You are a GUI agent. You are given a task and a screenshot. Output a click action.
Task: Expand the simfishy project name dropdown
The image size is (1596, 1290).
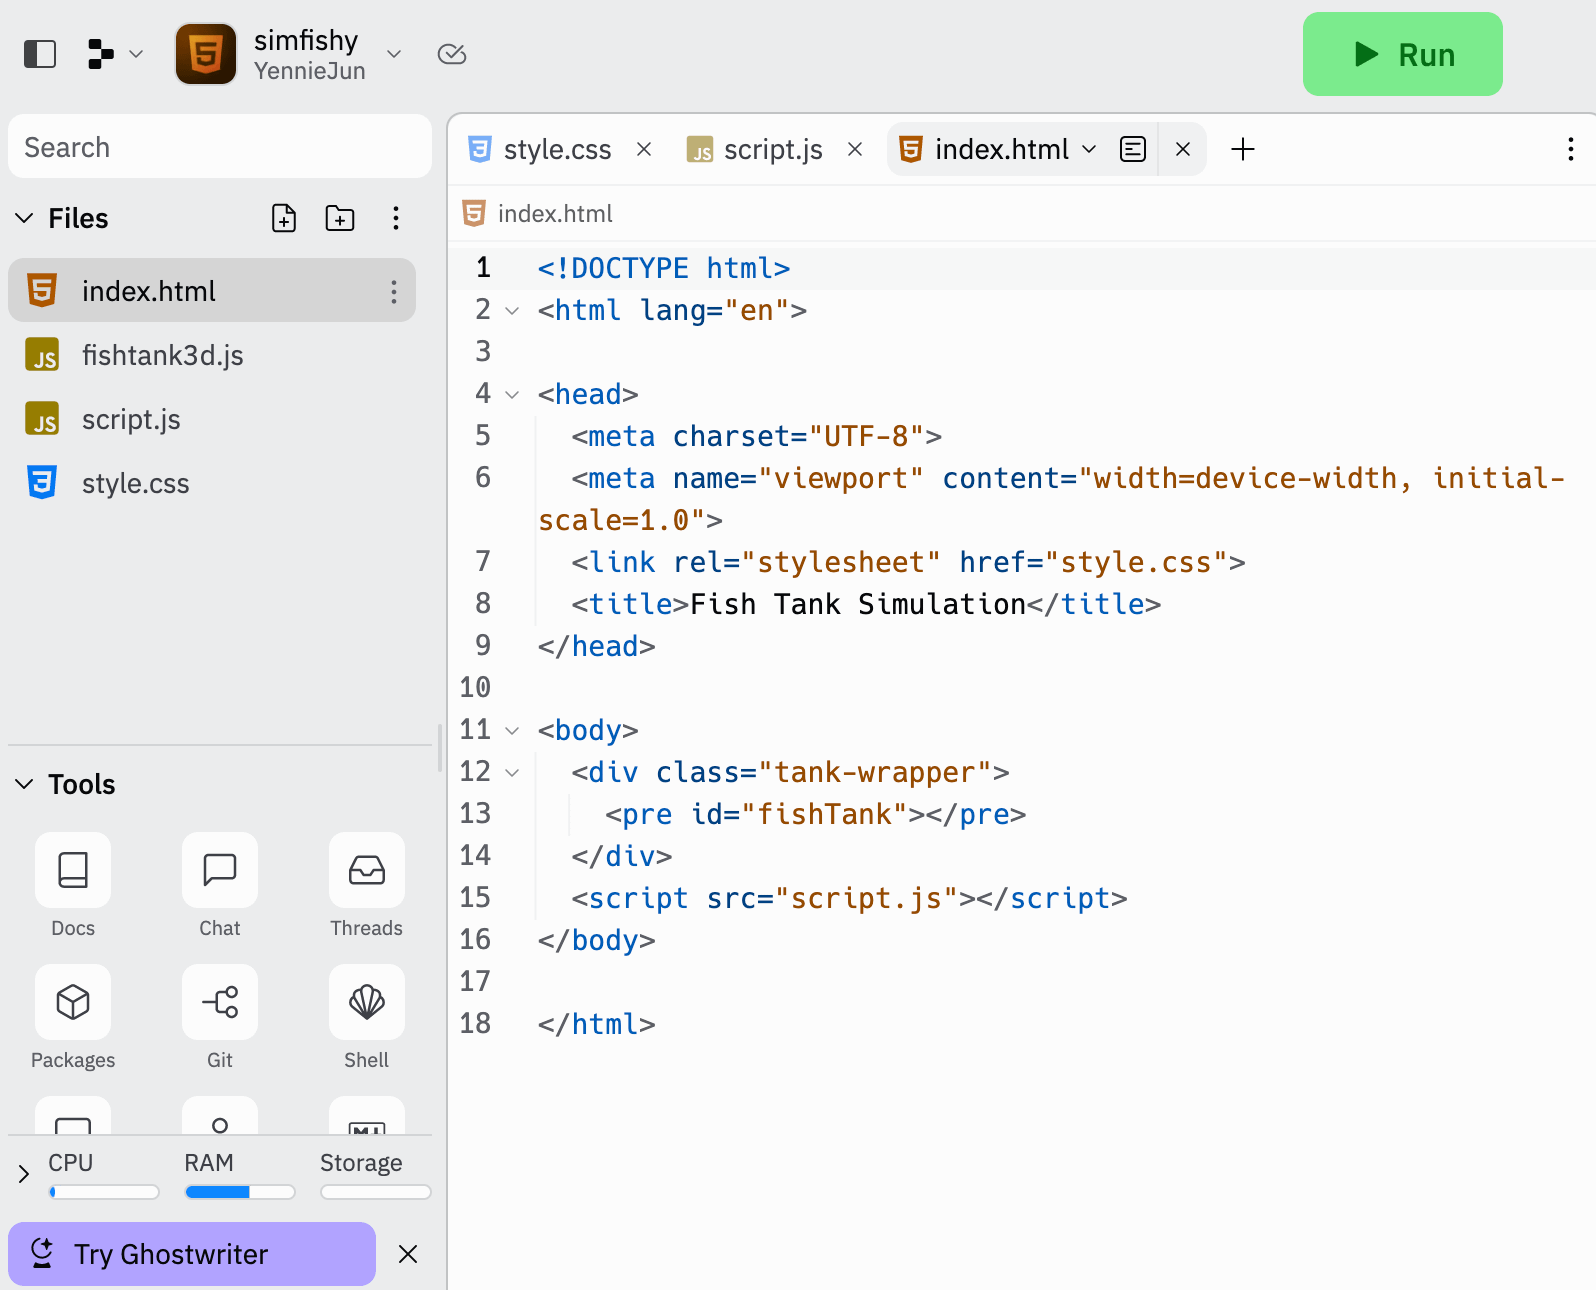tap(394, 54)
